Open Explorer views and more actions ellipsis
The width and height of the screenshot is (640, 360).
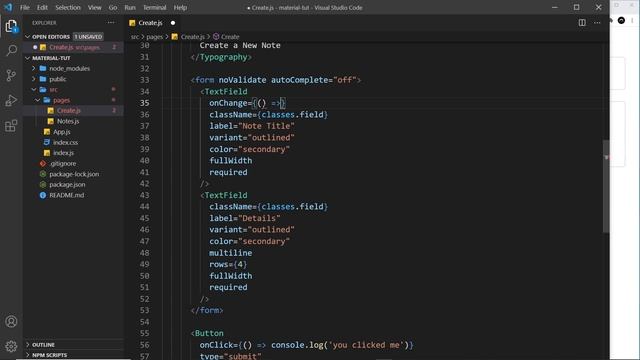(111, 23)
